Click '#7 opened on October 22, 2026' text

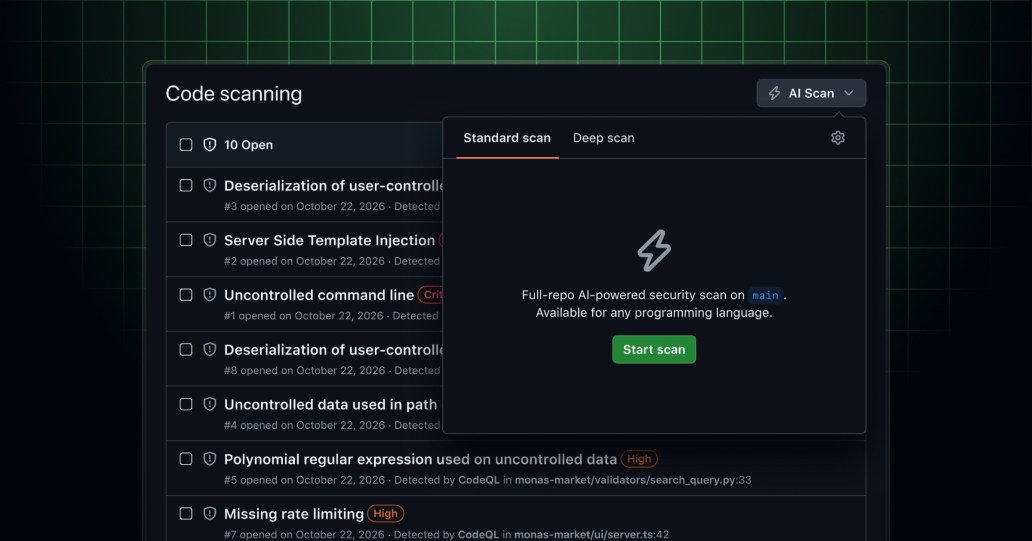point(304,534)
